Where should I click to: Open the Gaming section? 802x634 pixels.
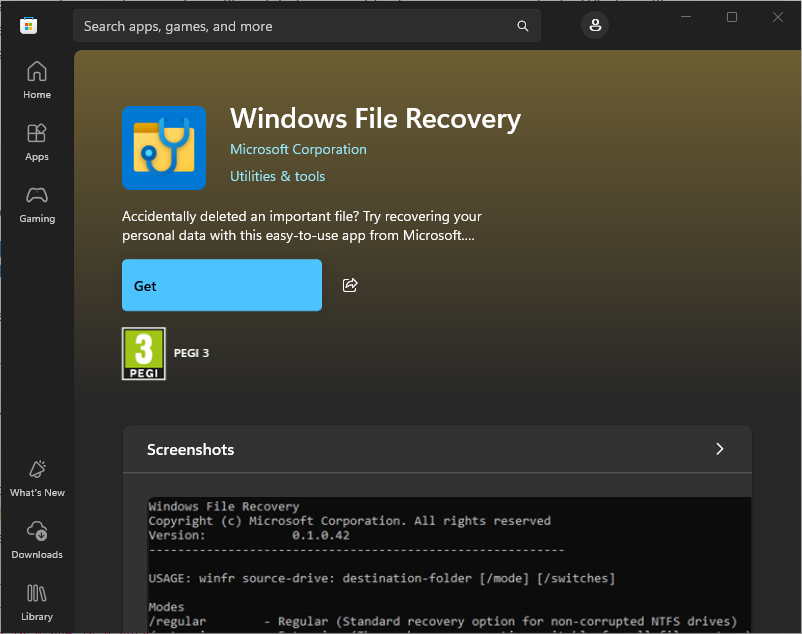37,204
